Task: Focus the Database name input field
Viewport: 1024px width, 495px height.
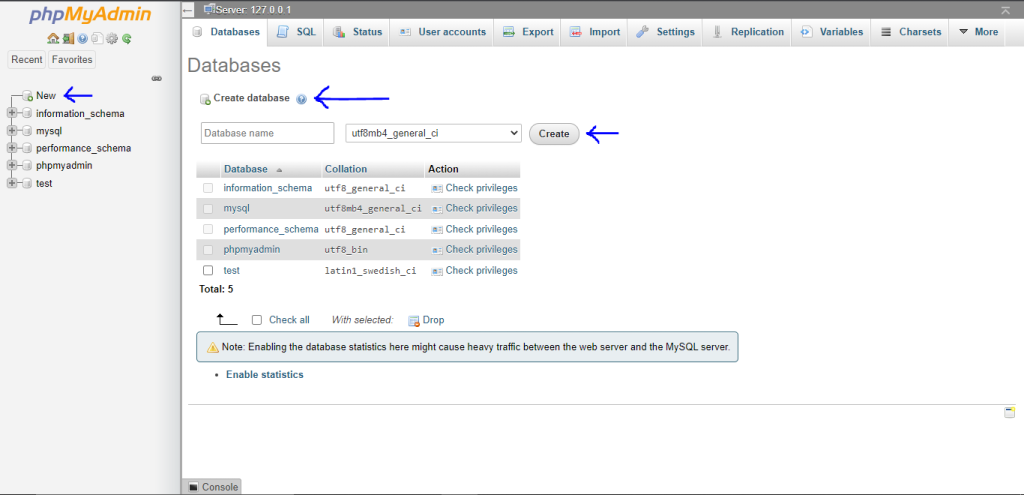Action: pyautogui.click(x=268, y=133)
